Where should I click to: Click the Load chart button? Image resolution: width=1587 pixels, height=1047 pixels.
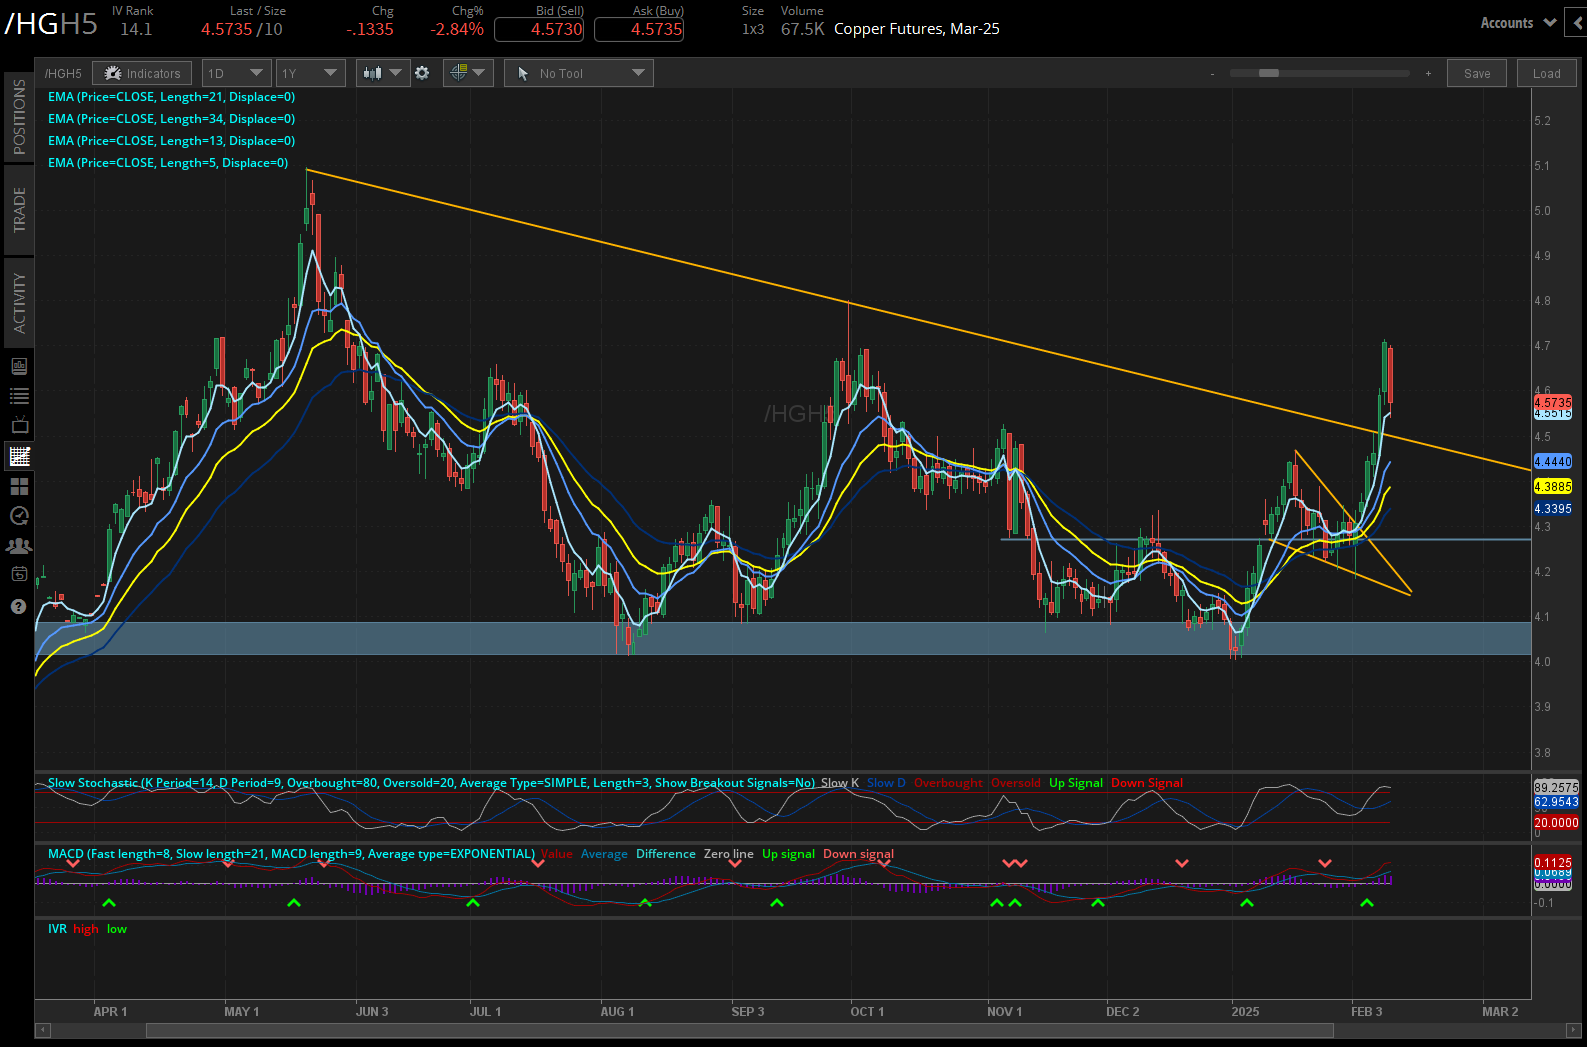click(1546, 73)
